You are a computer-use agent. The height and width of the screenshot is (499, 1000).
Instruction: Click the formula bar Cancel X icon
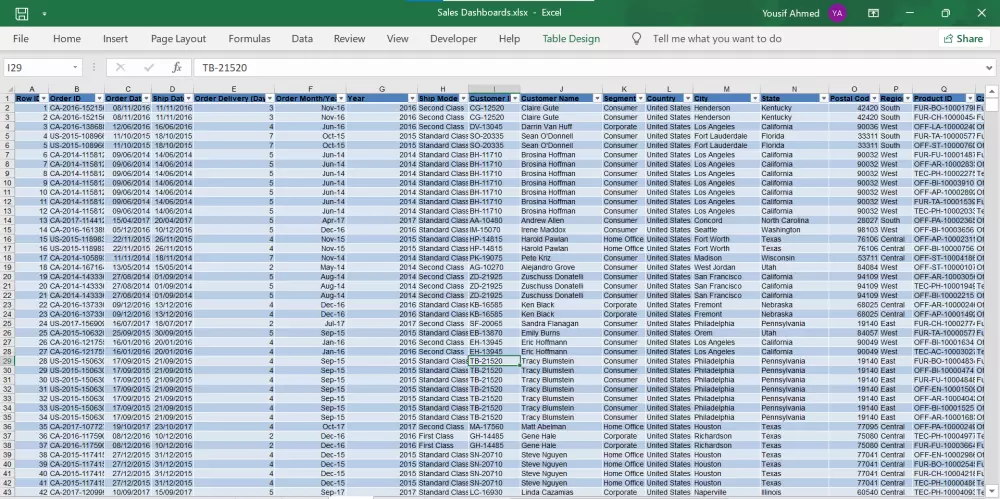[119, 67]
